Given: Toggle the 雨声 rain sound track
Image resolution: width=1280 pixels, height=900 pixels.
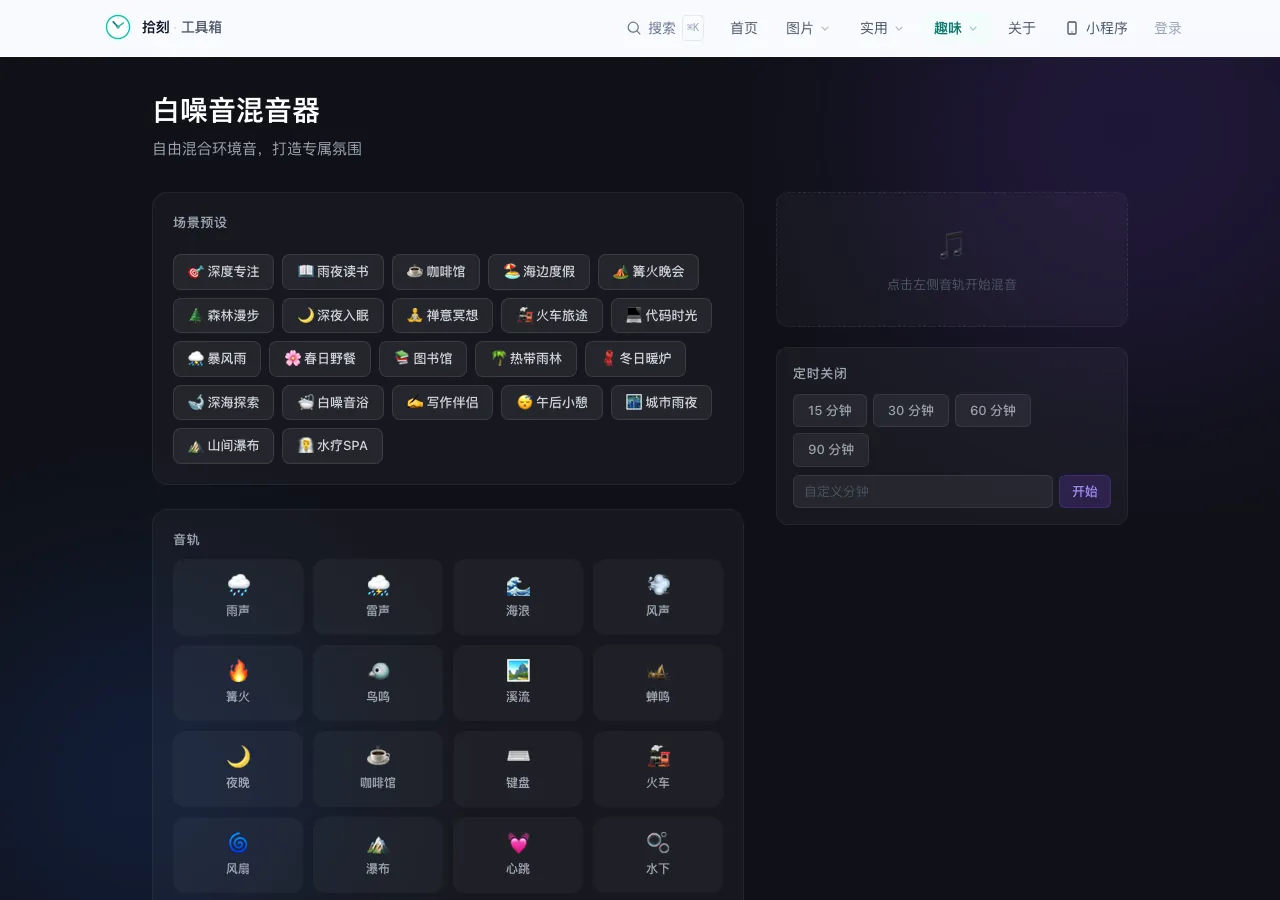Looking at the screenshot, I should (x=238, y=597).
